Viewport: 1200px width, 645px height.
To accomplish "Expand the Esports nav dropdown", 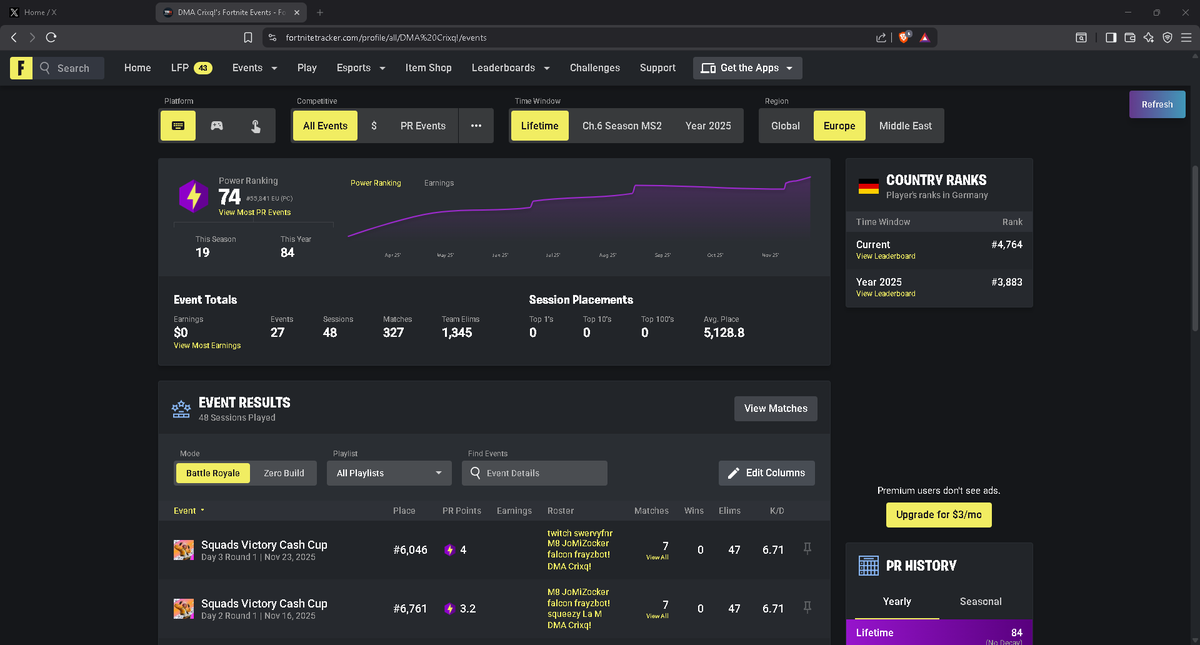I will click(361, 68).
